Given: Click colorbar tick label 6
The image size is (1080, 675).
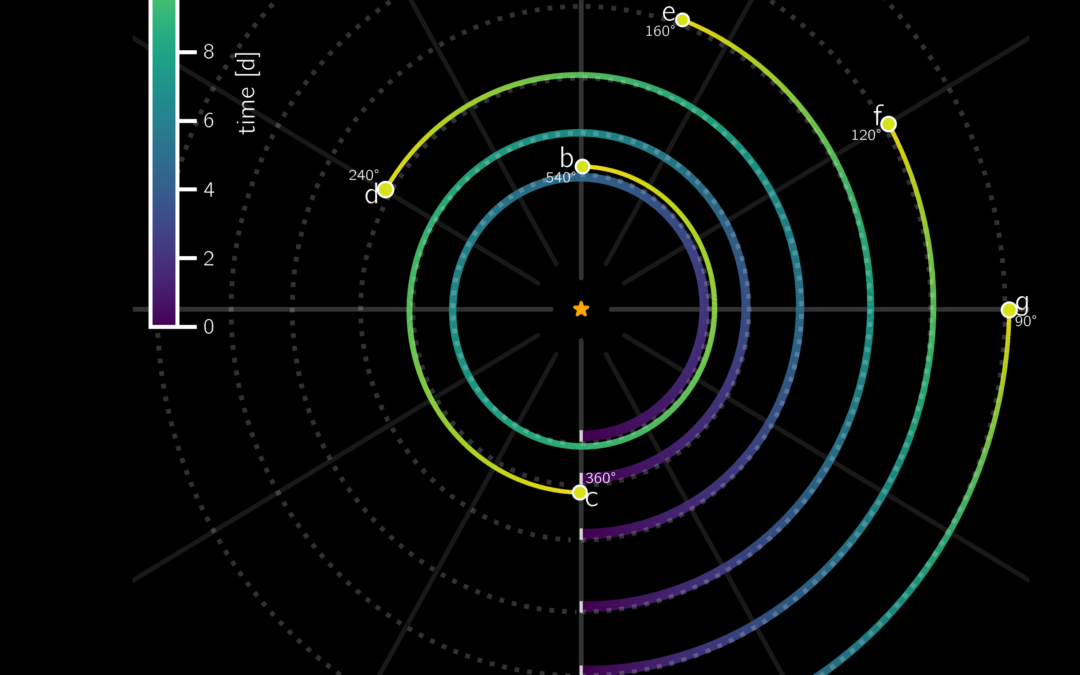Looking at the screenshot, I should tap(209, 121).
